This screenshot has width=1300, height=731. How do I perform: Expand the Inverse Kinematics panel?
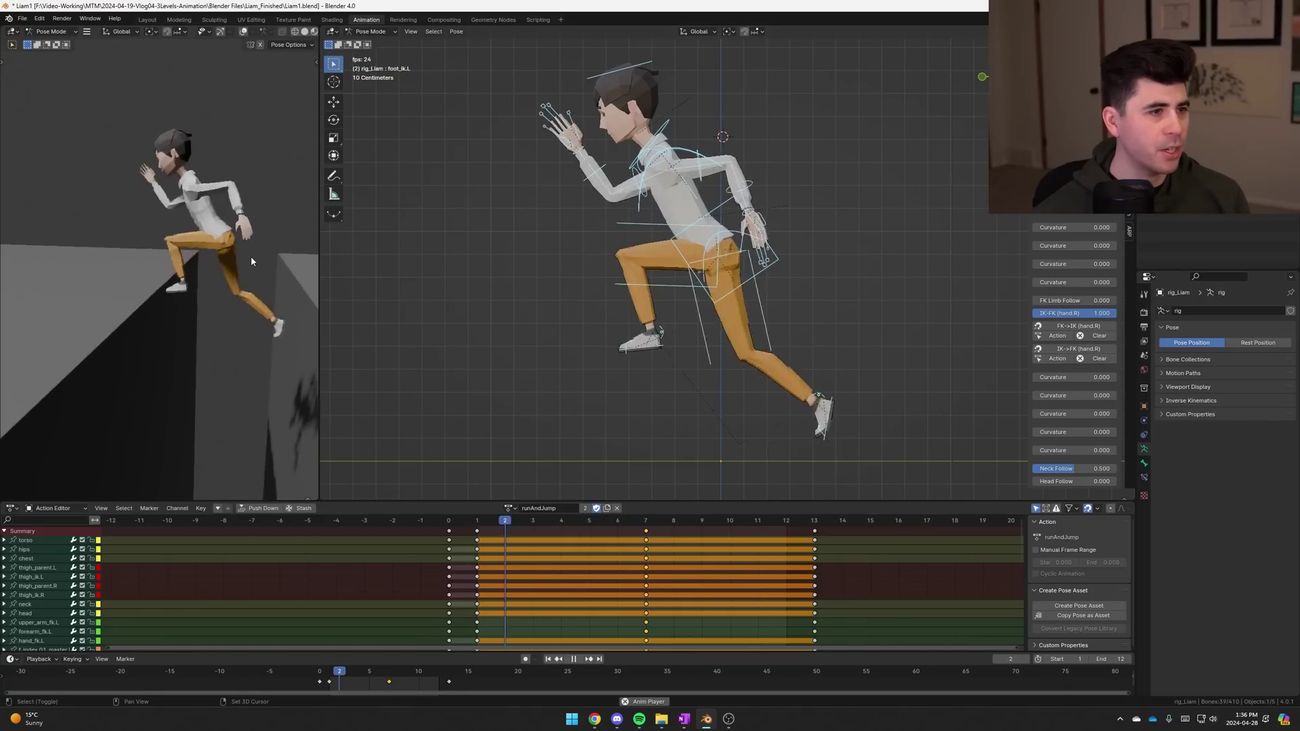[x=1190, y=401]
